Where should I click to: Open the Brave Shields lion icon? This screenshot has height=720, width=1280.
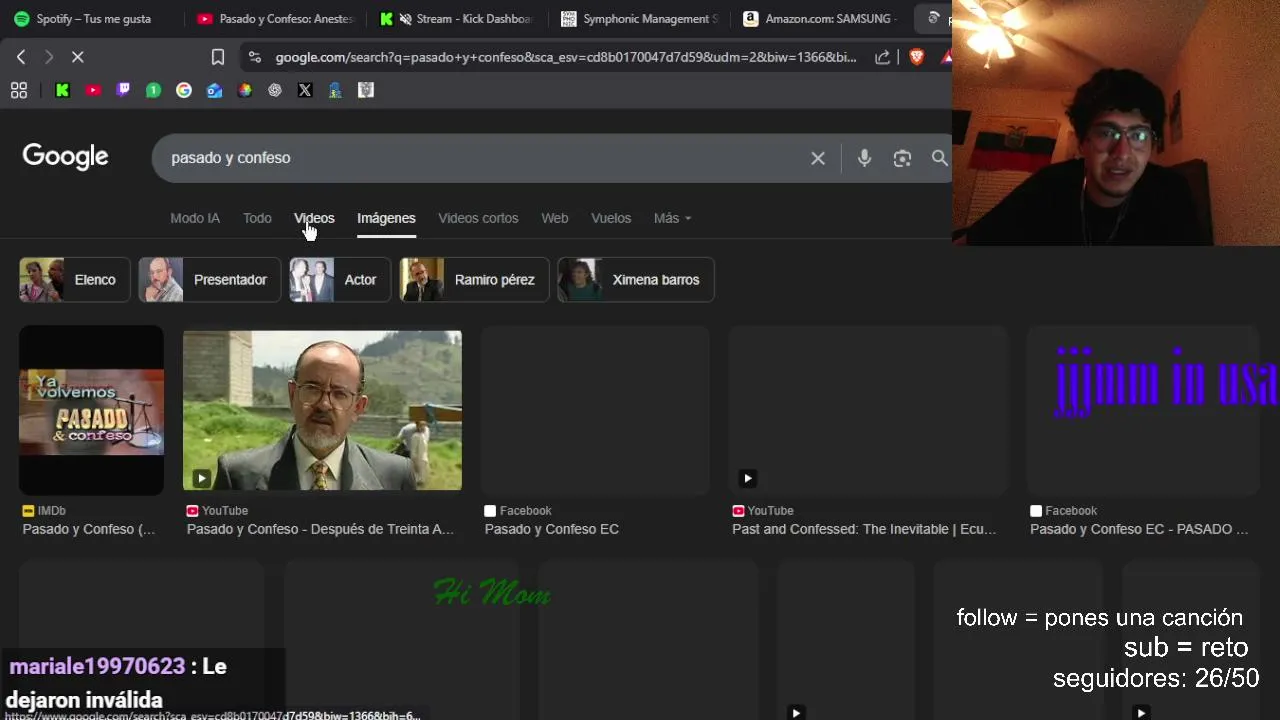tap(916, 57)
